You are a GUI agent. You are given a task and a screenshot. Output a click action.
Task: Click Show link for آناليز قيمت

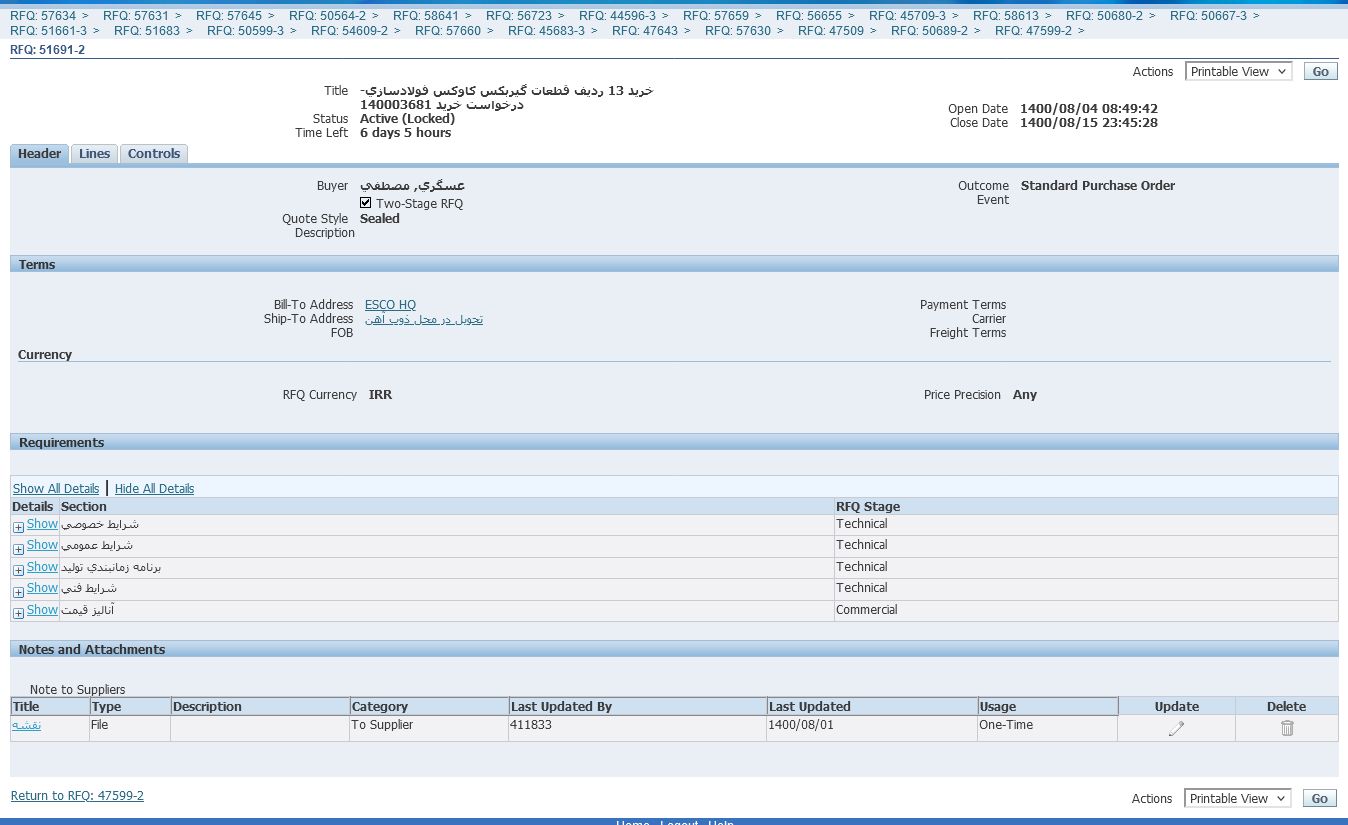click(42, 610)
